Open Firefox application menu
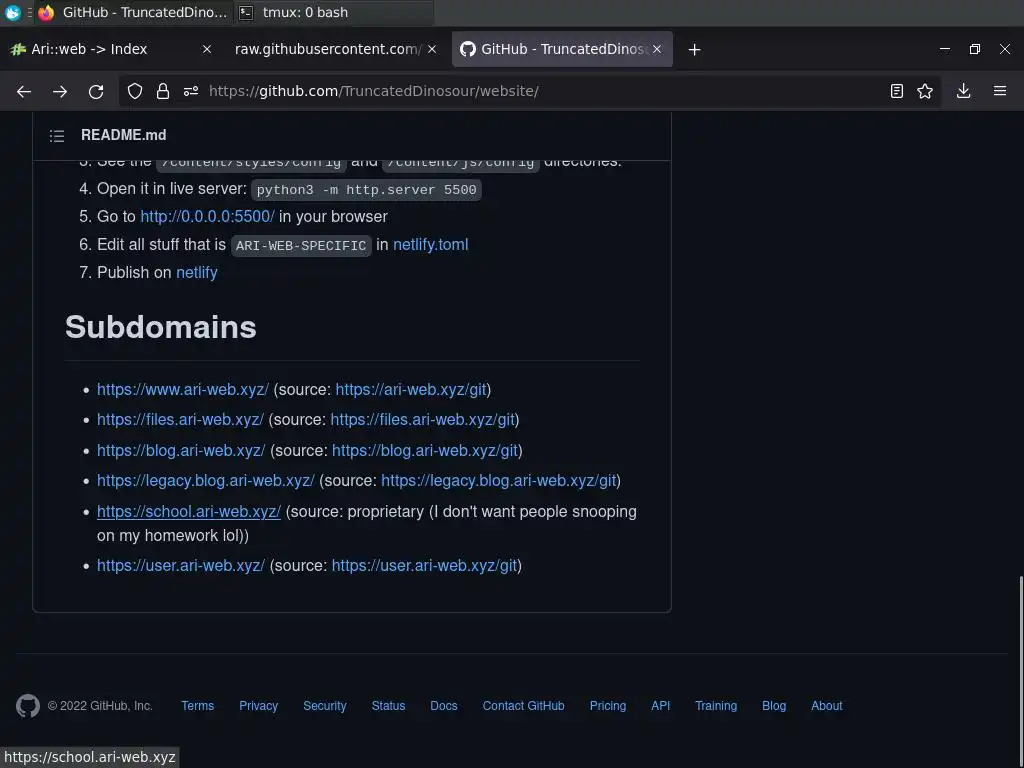The width and height of the screenshot is (1024, 768). click(x=1000, y=91)
